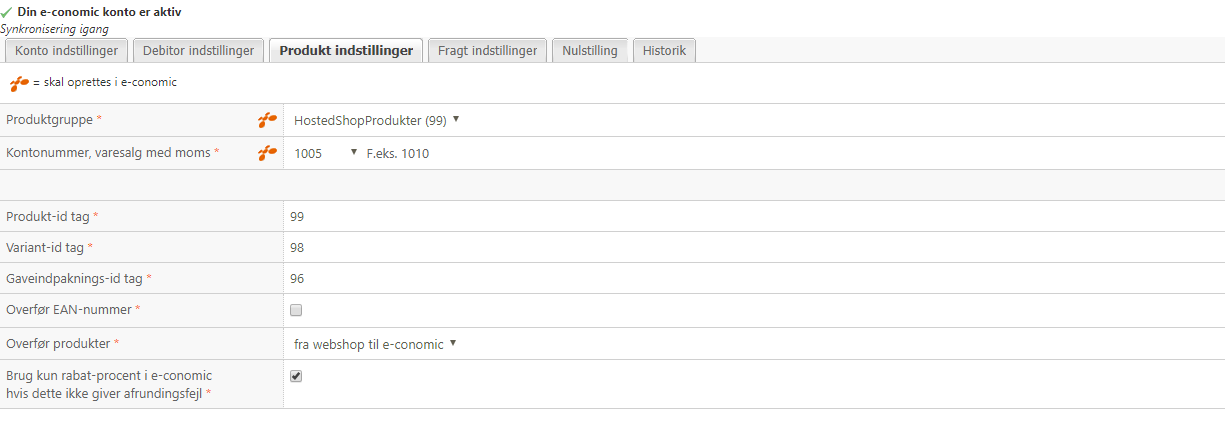Image resolution: width=1225 pixels, height=428 pixels.
Task: Select the Produkt indstillinger tab
Action: coord(346,50)
